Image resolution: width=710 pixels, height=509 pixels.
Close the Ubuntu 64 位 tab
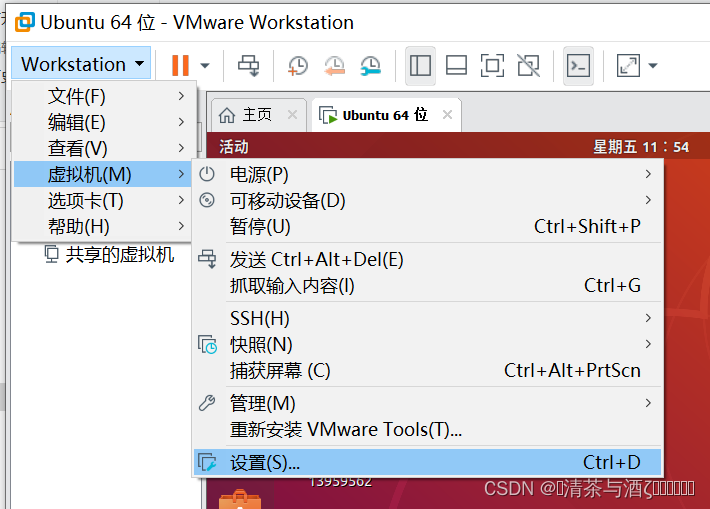(447, 115)
